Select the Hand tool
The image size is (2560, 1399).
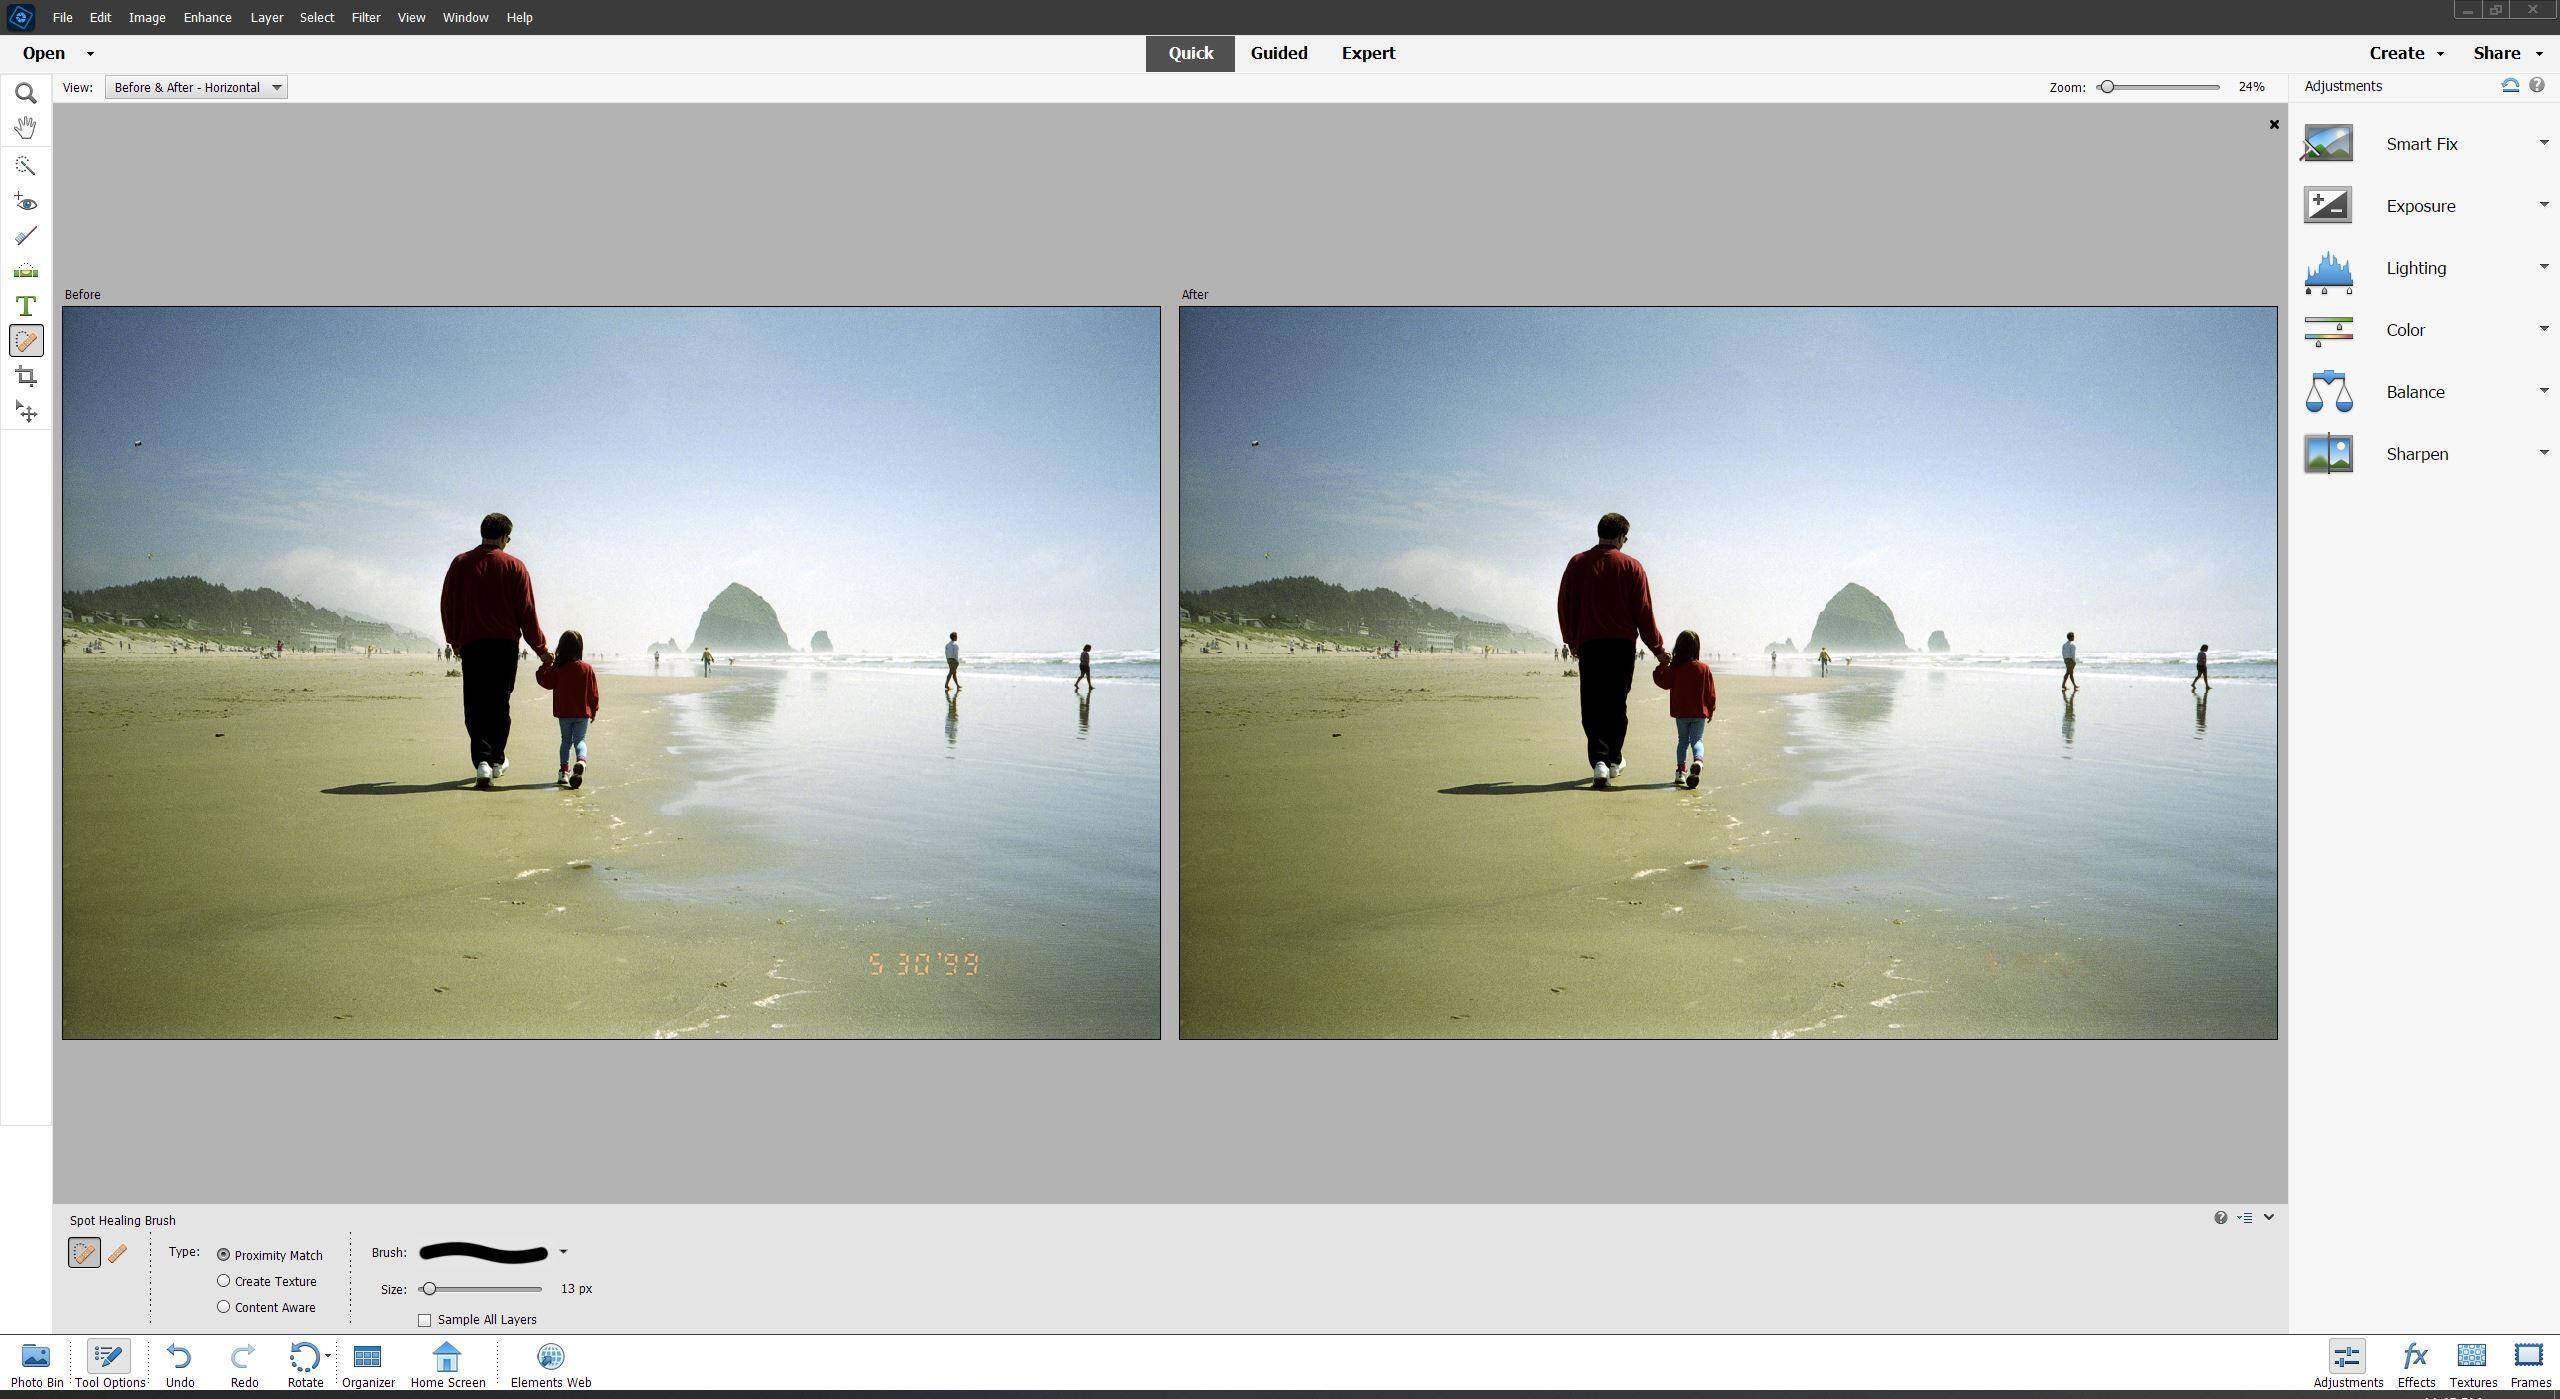pos(26,128)
